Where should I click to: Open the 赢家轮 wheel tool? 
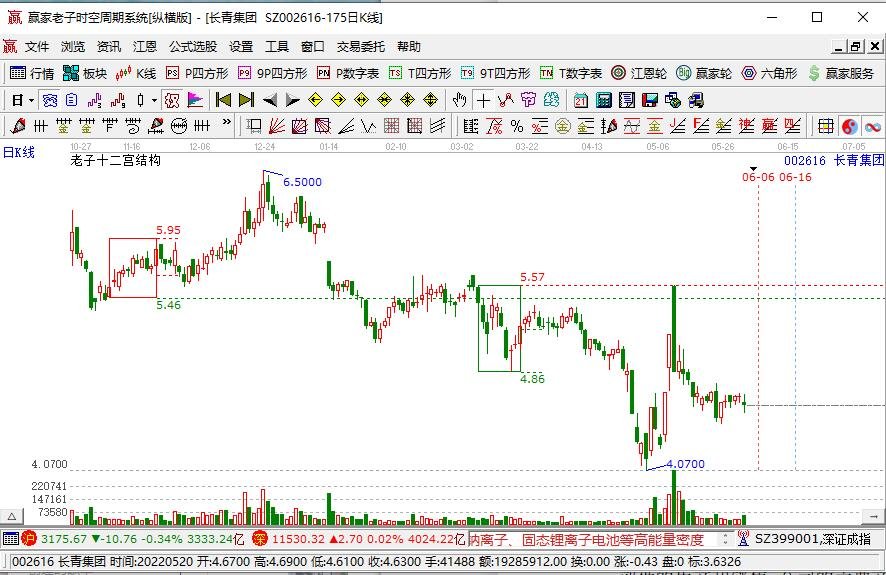pyautogui.click(x=704, y=73)
